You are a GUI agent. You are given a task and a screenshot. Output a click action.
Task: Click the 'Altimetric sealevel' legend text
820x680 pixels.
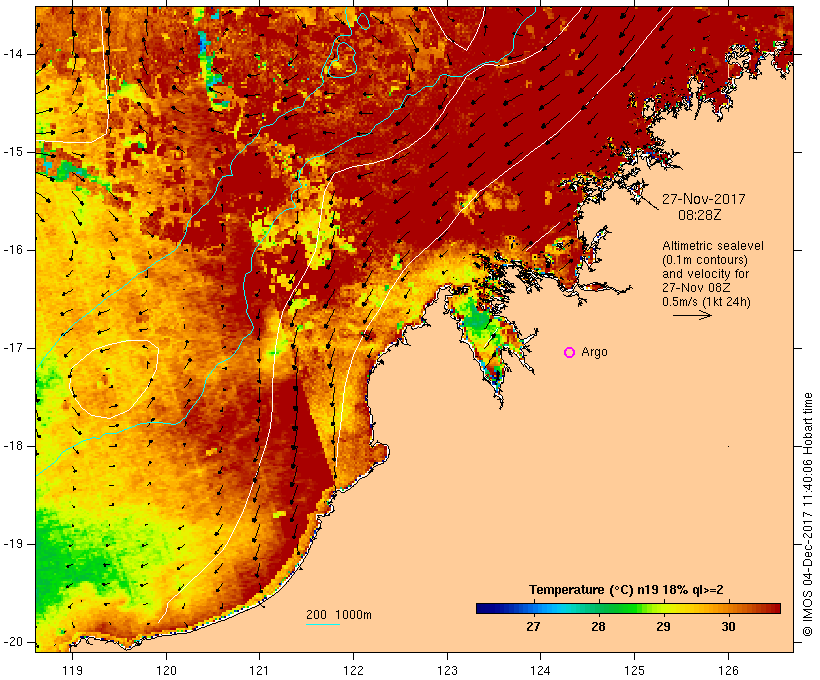[x=713, y=246]
